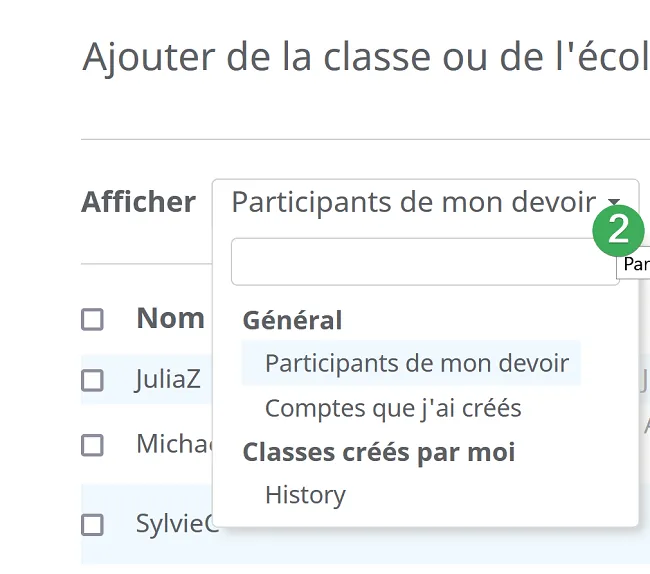Sort by the Nom column header
This screenshot has height=574, width=650.
170,318
